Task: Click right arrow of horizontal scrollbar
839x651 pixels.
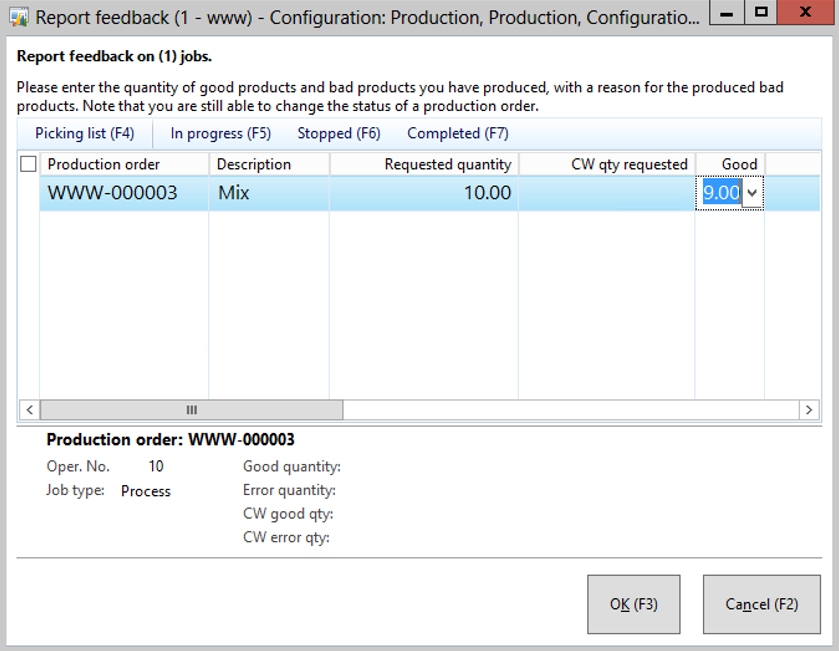Action: pyautogui.click(x=809, y=410)
